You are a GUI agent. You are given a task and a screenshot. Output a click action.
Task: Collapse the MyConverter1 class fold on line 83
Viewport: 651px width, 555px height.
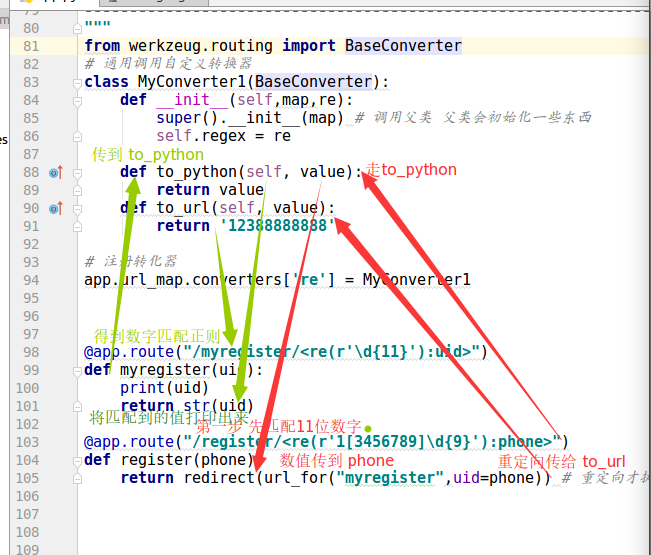click(x=77, y=83)
